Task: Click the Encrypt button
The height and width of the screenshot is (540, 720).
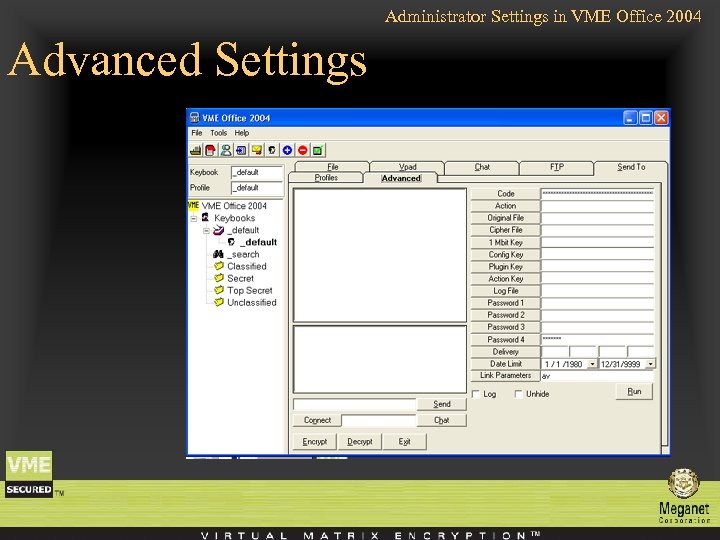Action: [x=315, y=442]
